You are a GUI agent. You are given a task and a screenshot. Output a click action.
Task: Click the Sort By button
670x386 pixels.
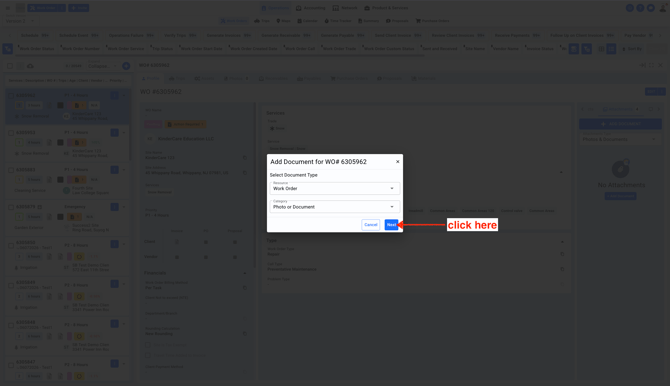pyautogui.click(x=632, y=49)
